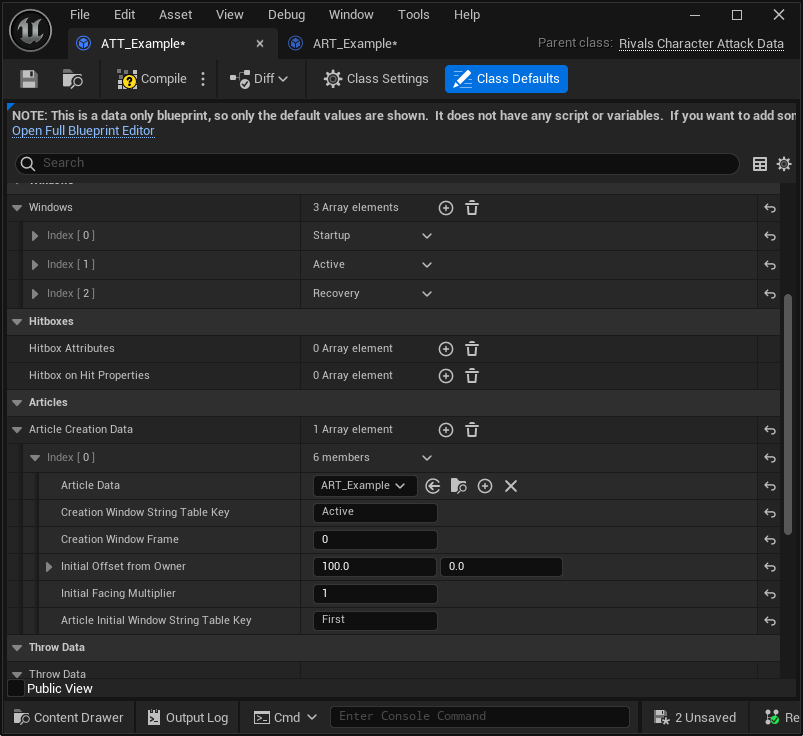The image size is (803, 736).
Task: Clear the Article Data reference
Action: coord(511,486)
